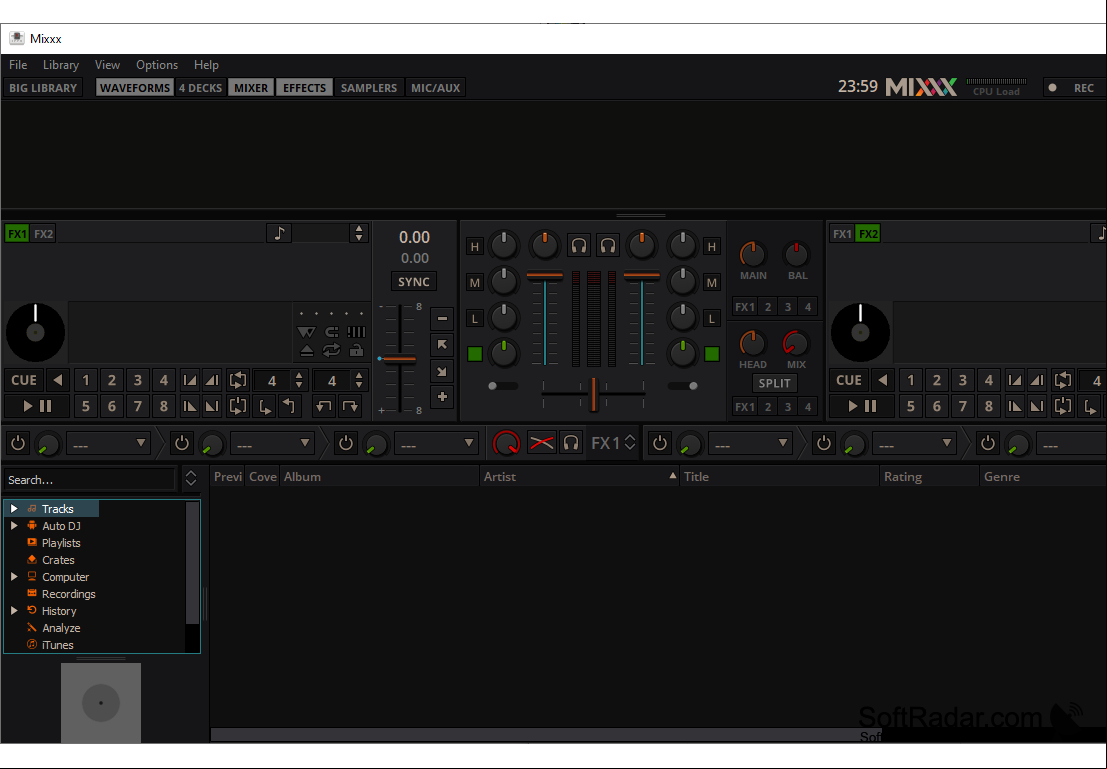Screen dimensions: 1107x769
Task: Click the Auto DJ icon in library sidebar
Action: pyautogui.click(x=32, y=525)
